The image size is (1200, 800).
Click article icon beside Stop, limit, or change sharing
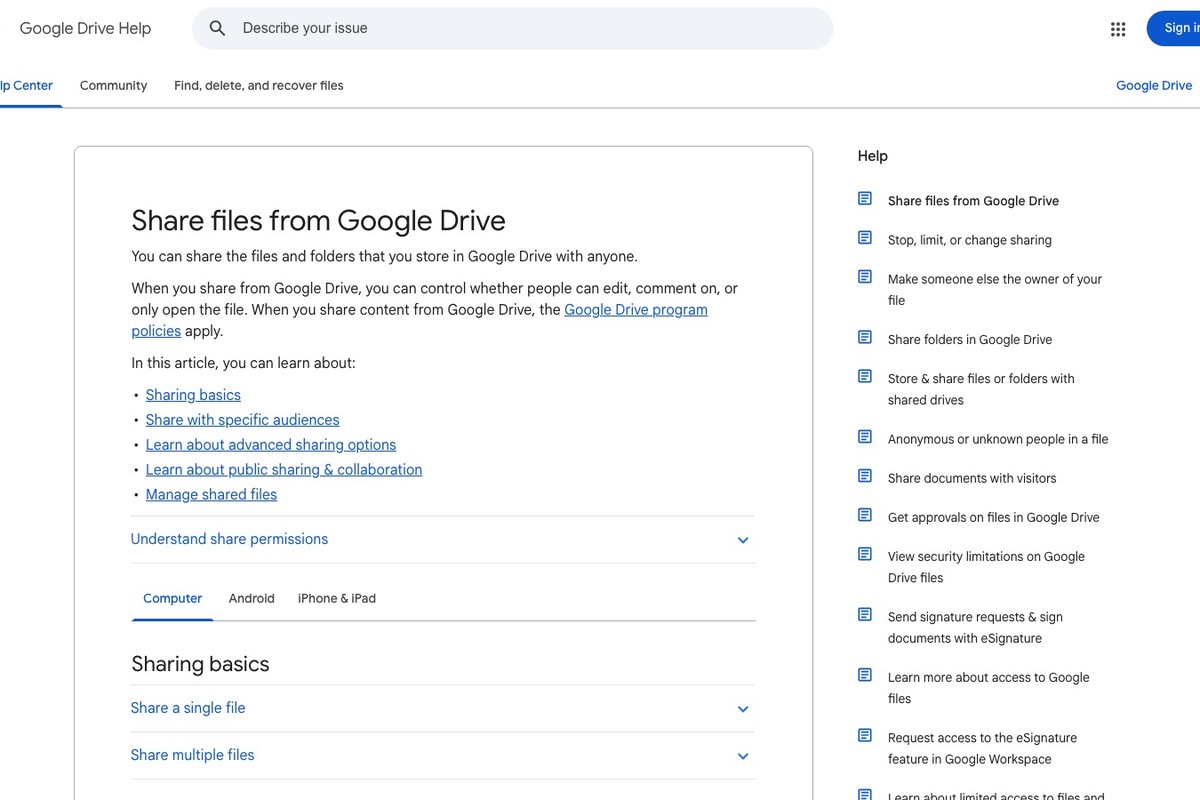coord(865,238)
